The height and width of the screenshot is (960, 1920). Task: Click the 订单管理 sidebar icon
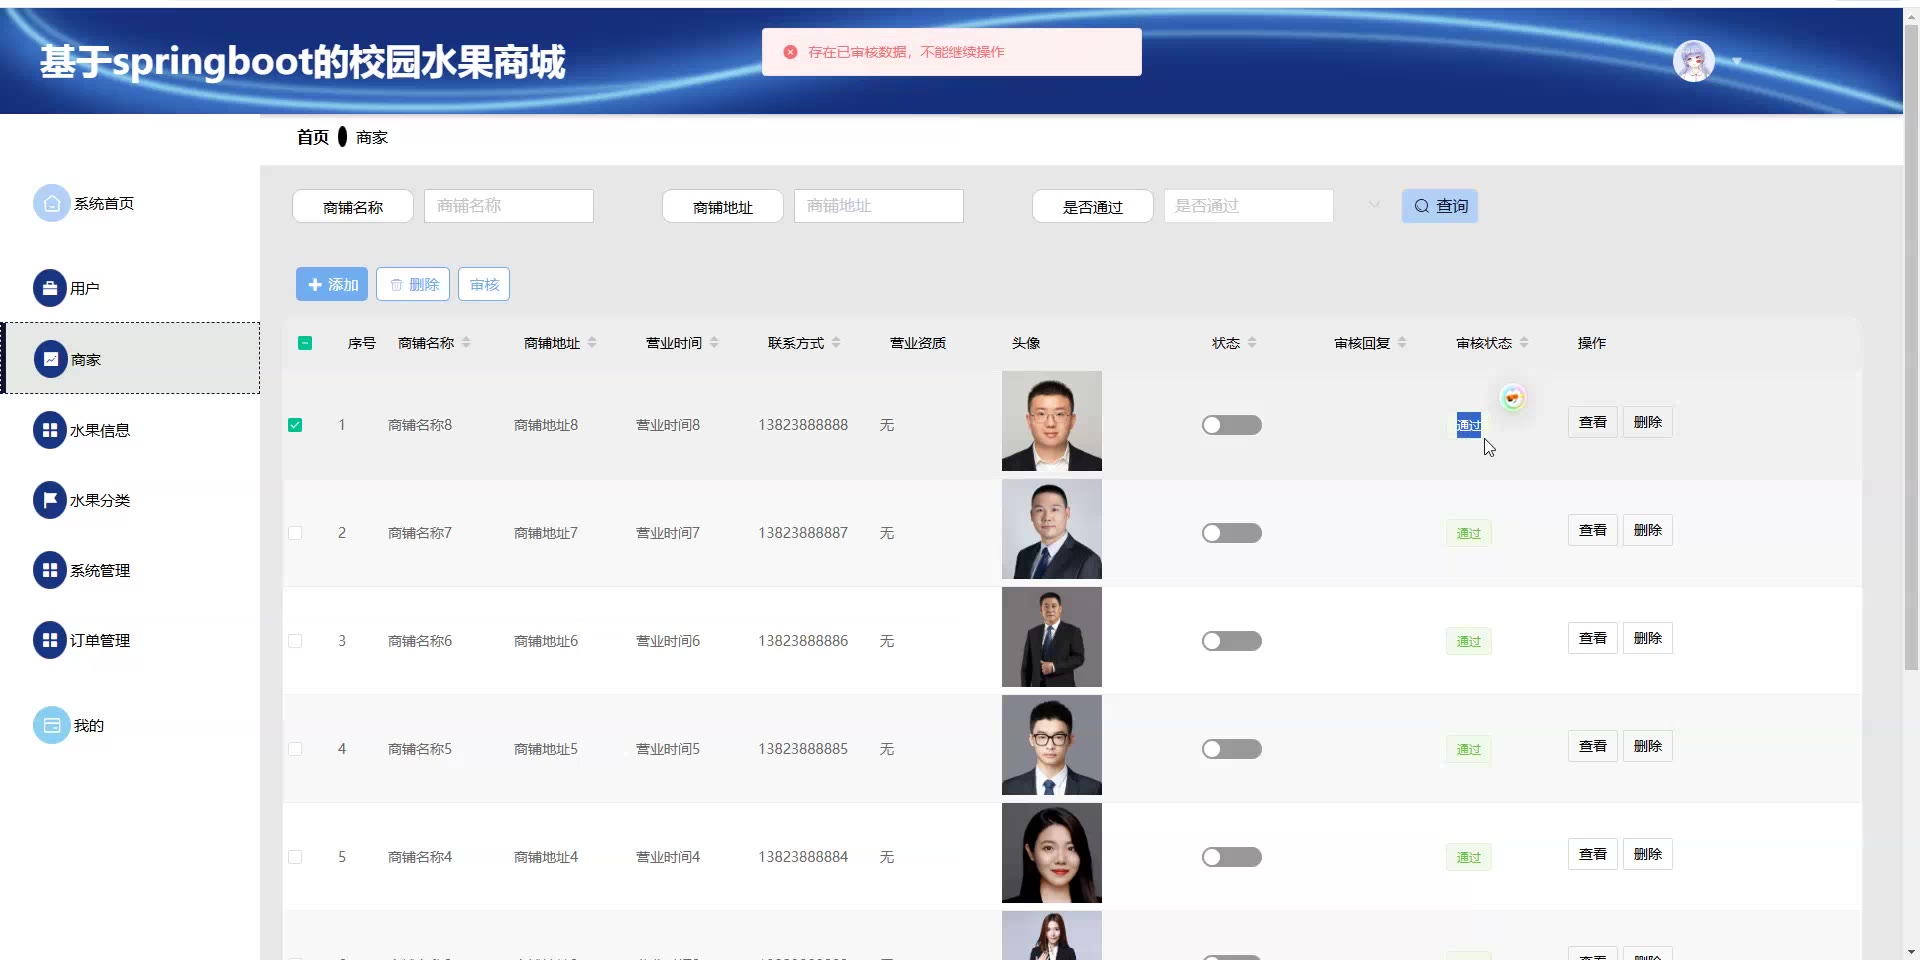tap(50, 640)
